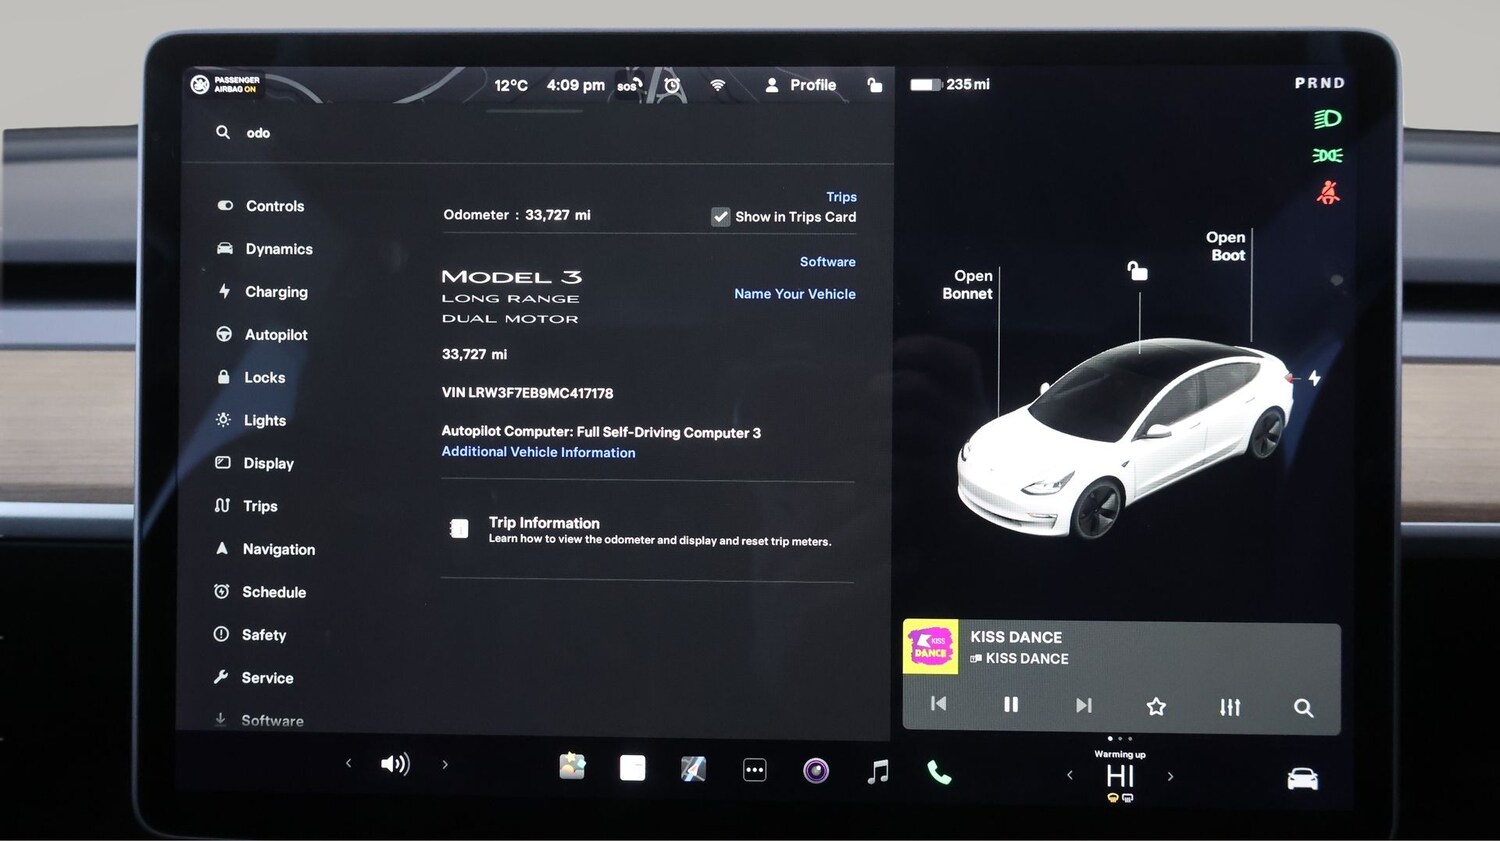This screenshot has width=1500, height=841.
Task: Tap the alarm clock icon in the status bar
Action: 672,85
